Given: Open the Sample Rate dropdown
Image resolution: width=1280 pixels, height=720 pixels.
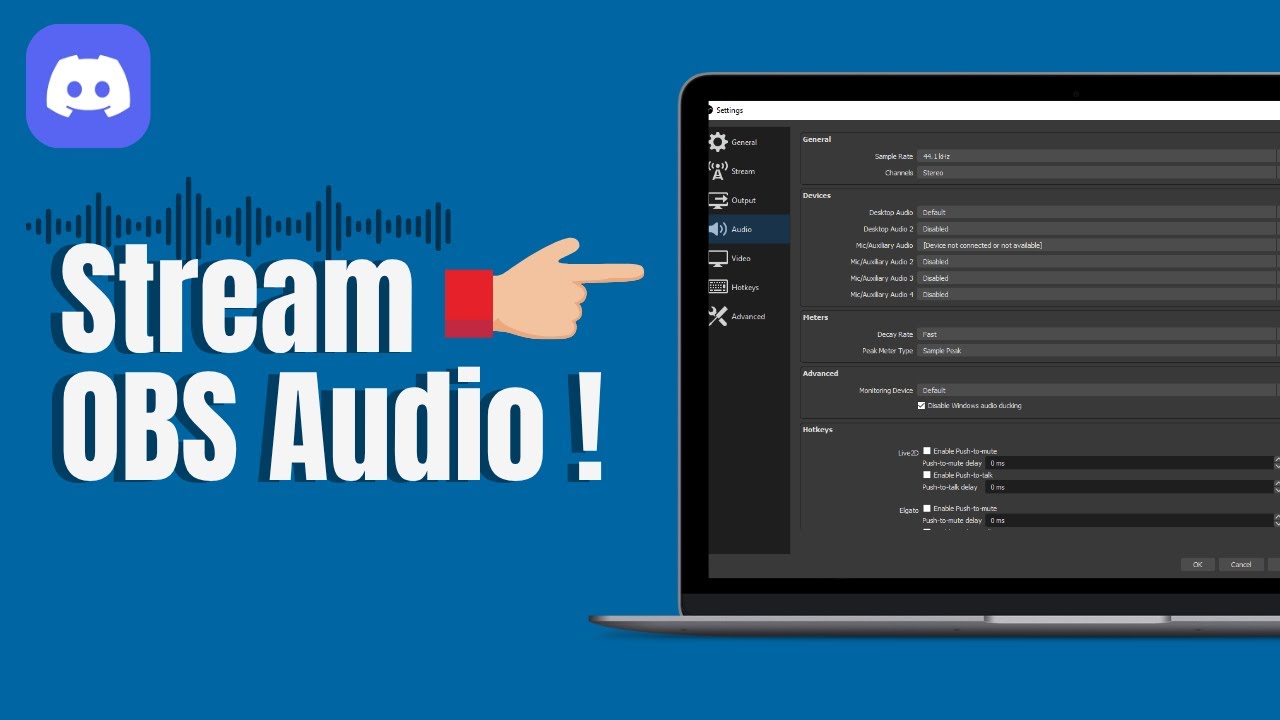Looking at the screenshot, I should click(x=1098, y=156).
